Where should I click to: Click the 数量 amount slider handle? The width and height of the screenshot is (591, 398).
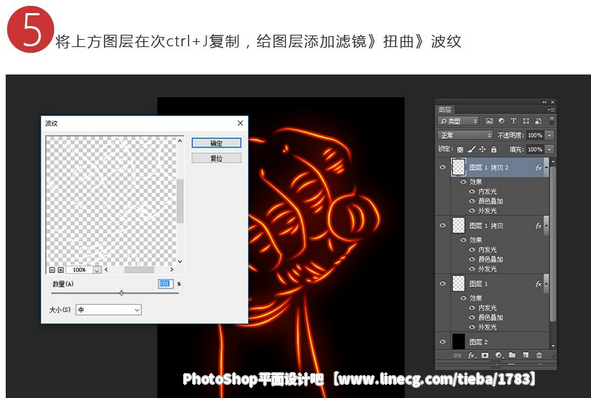[x=121, y=293]
